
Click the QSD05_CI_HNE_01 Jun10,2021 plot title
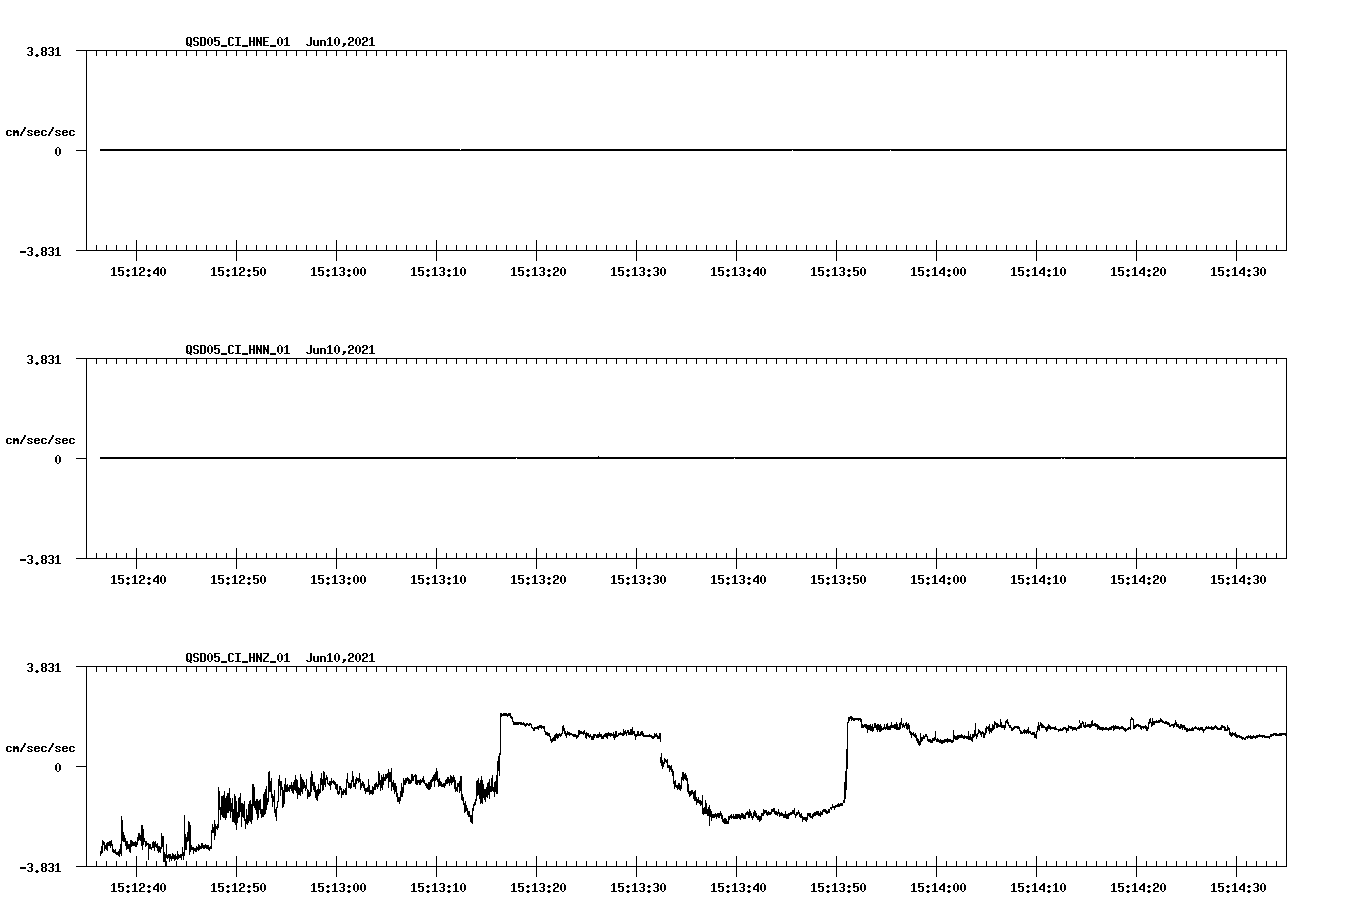[x=280, y=42]
